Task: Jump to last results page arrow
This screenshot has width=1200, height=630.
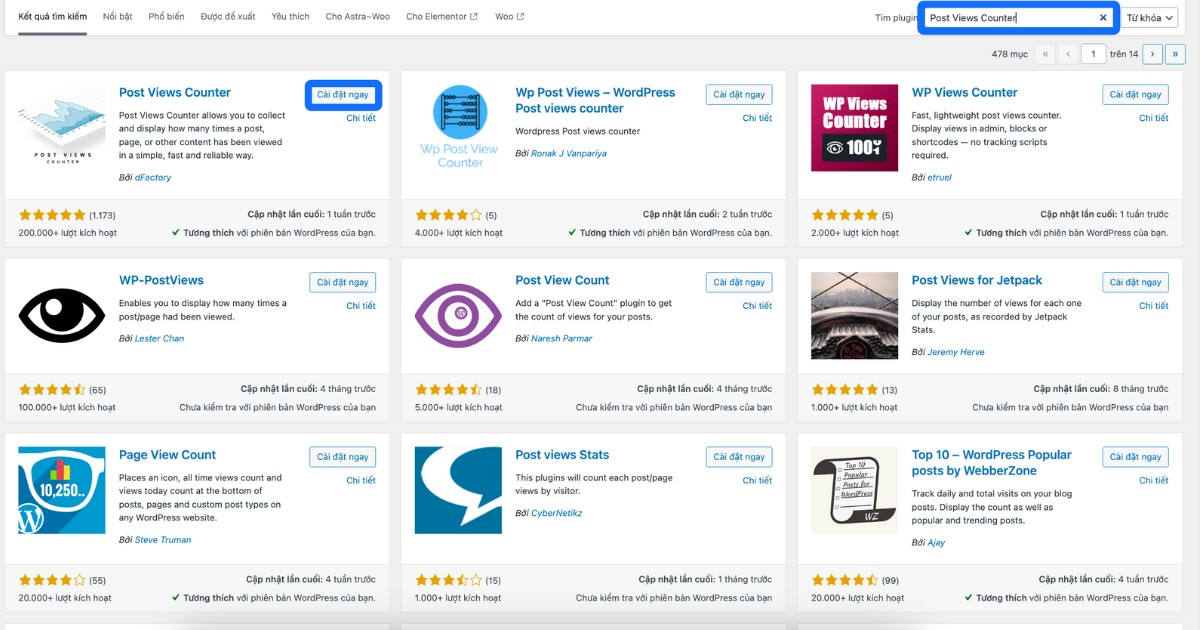Action: [1176, 54]
